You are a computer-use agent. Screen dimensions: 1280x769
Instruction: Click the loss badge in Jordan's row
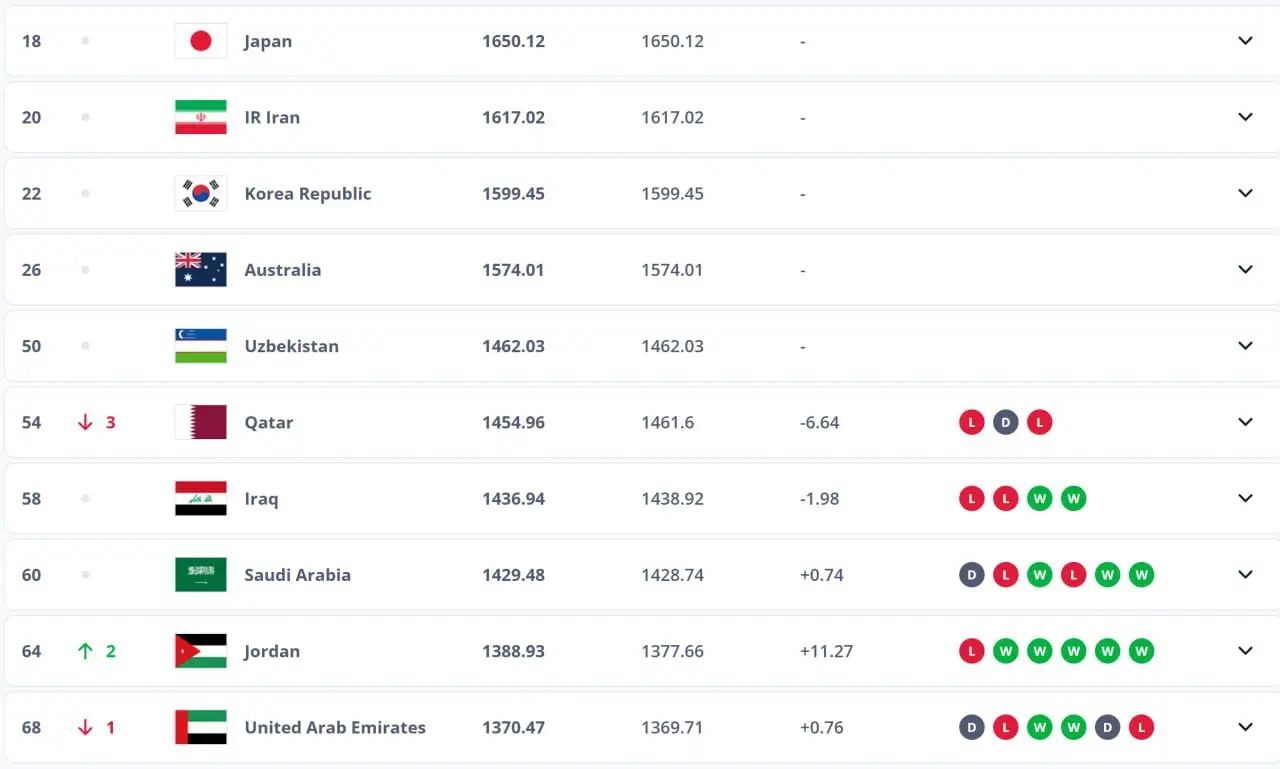(971, 651)
